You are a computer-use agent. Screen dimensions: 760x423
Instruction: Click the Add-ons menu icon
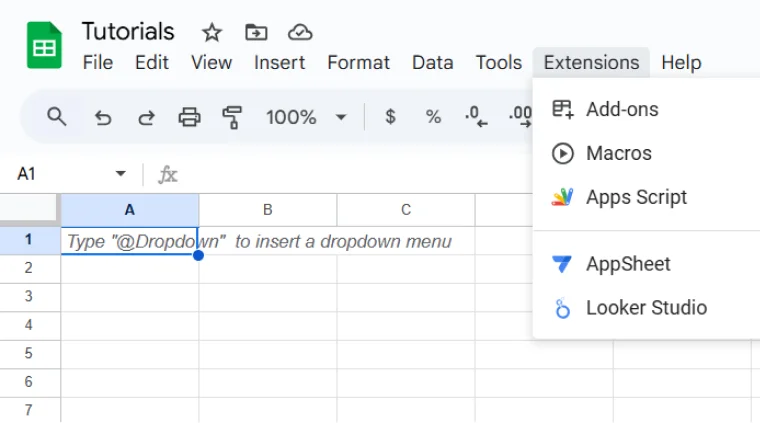point(563,110)
